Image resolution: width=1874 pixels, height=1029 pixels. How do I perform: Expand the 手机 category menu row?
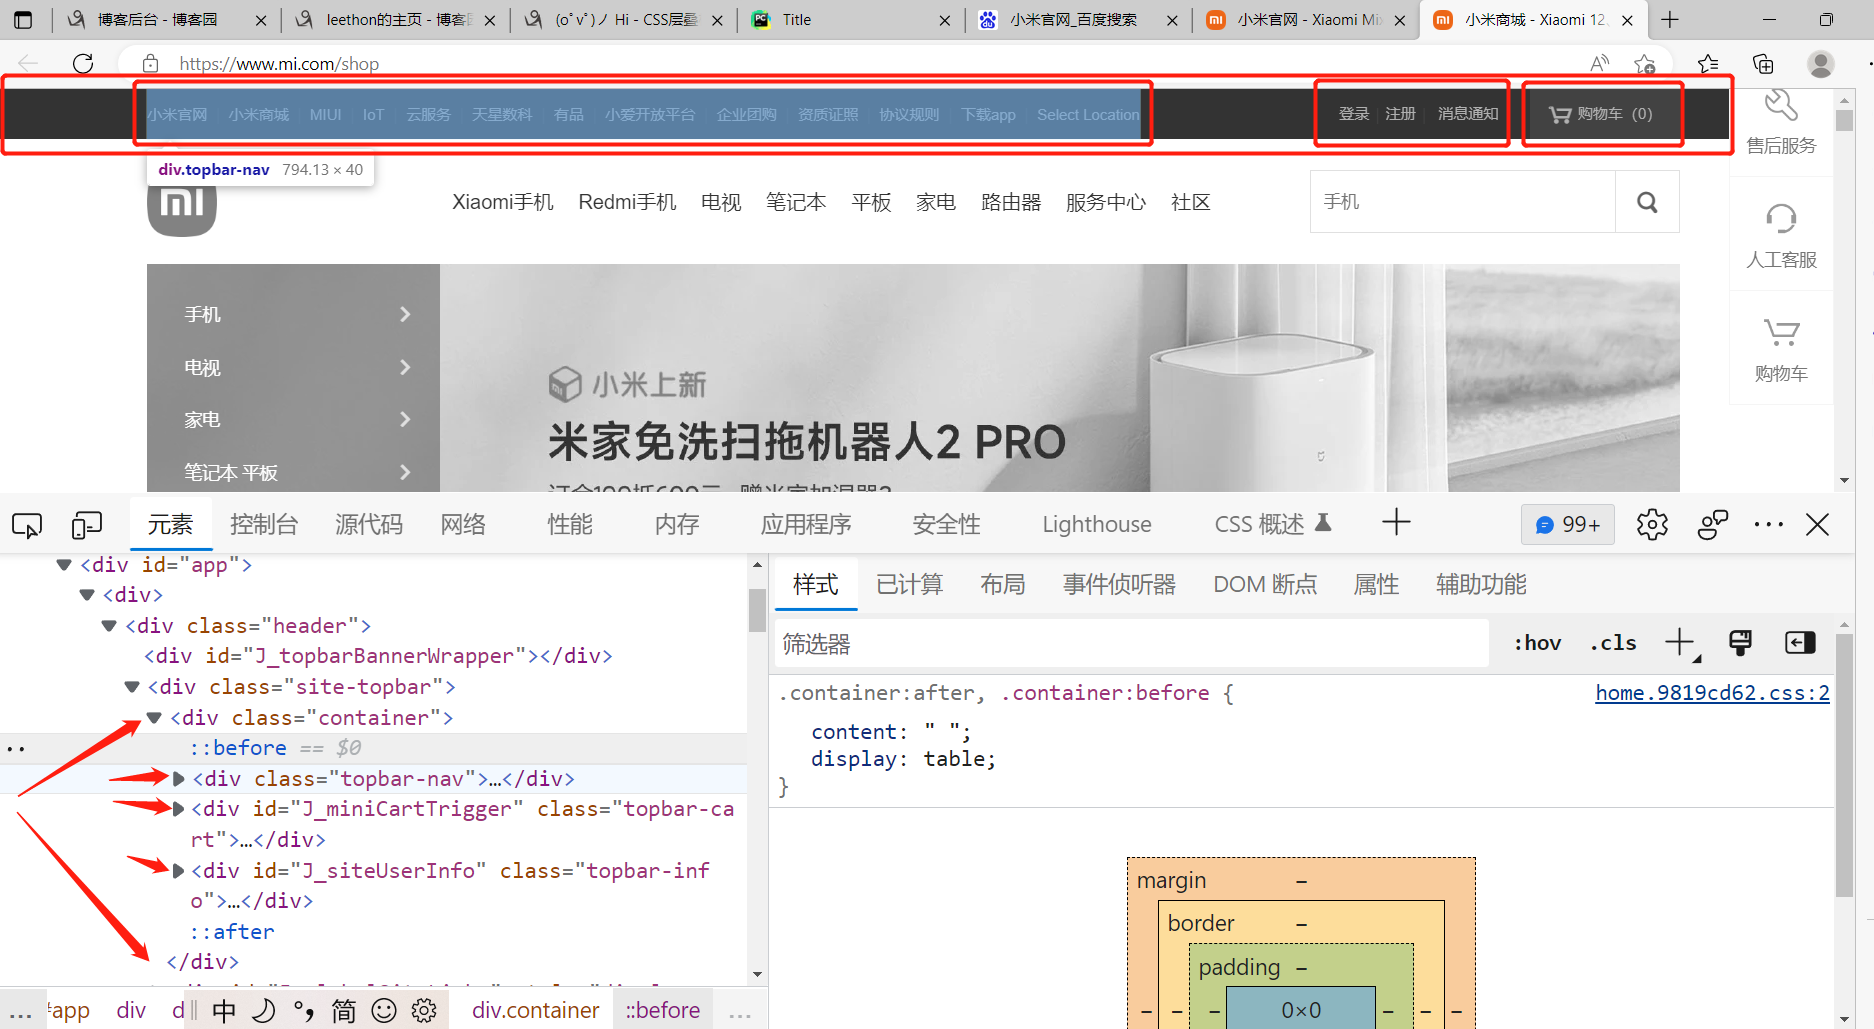click(x=294, y=314)
